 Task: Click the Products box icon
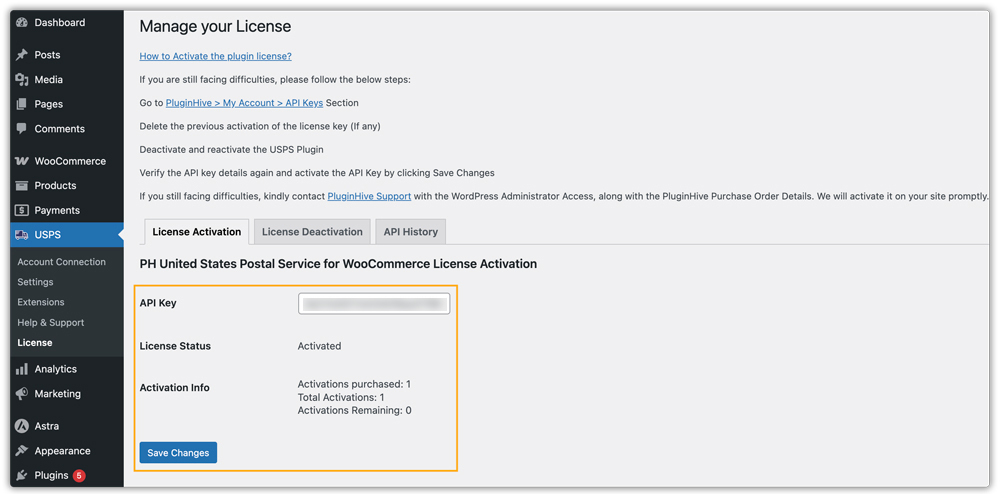point(22,185)
